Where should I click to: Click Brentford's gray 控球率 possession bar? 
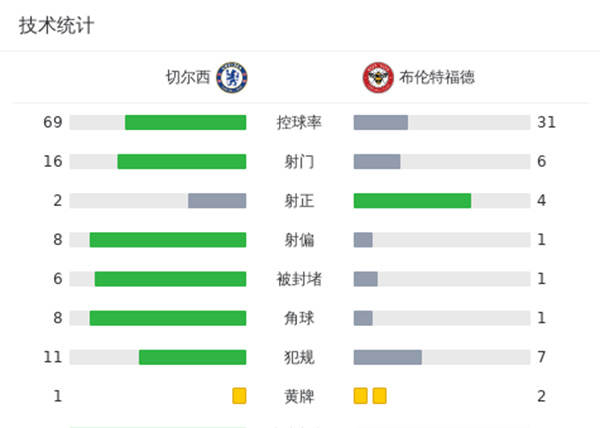381,122
